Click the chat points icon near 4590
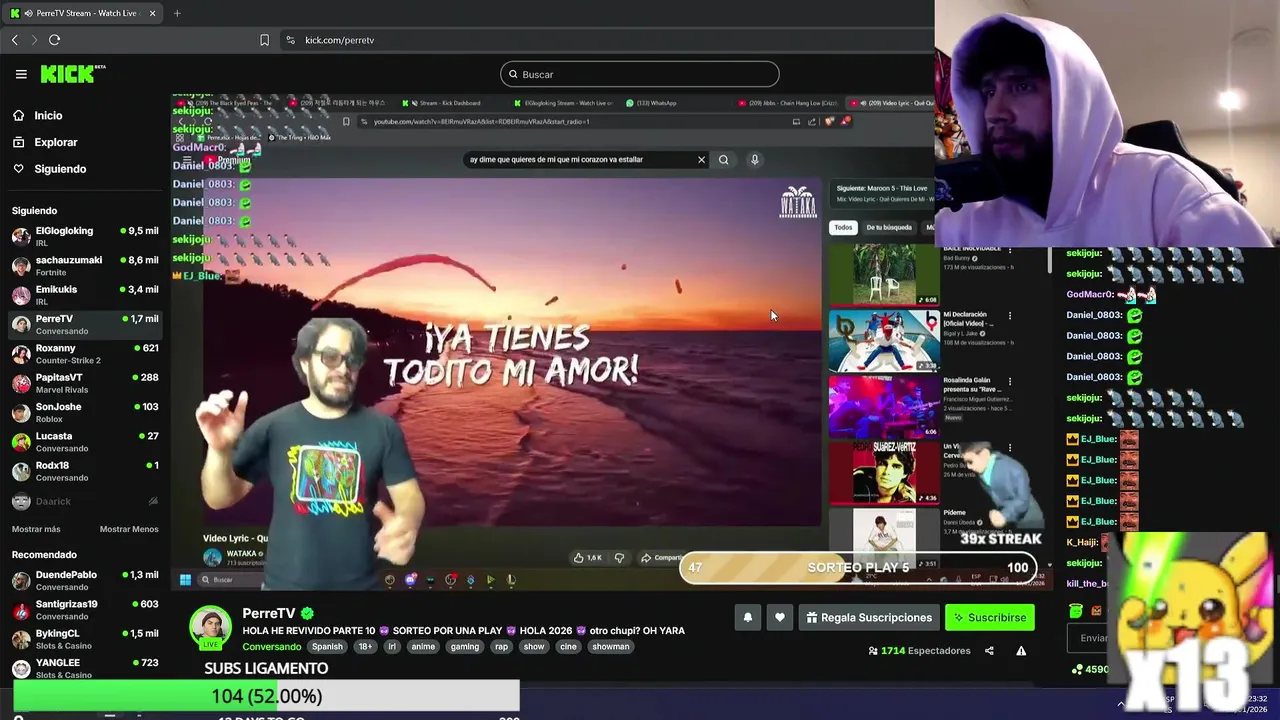This screenshot has width=1280, height=720. click(x=1076, y=669)
